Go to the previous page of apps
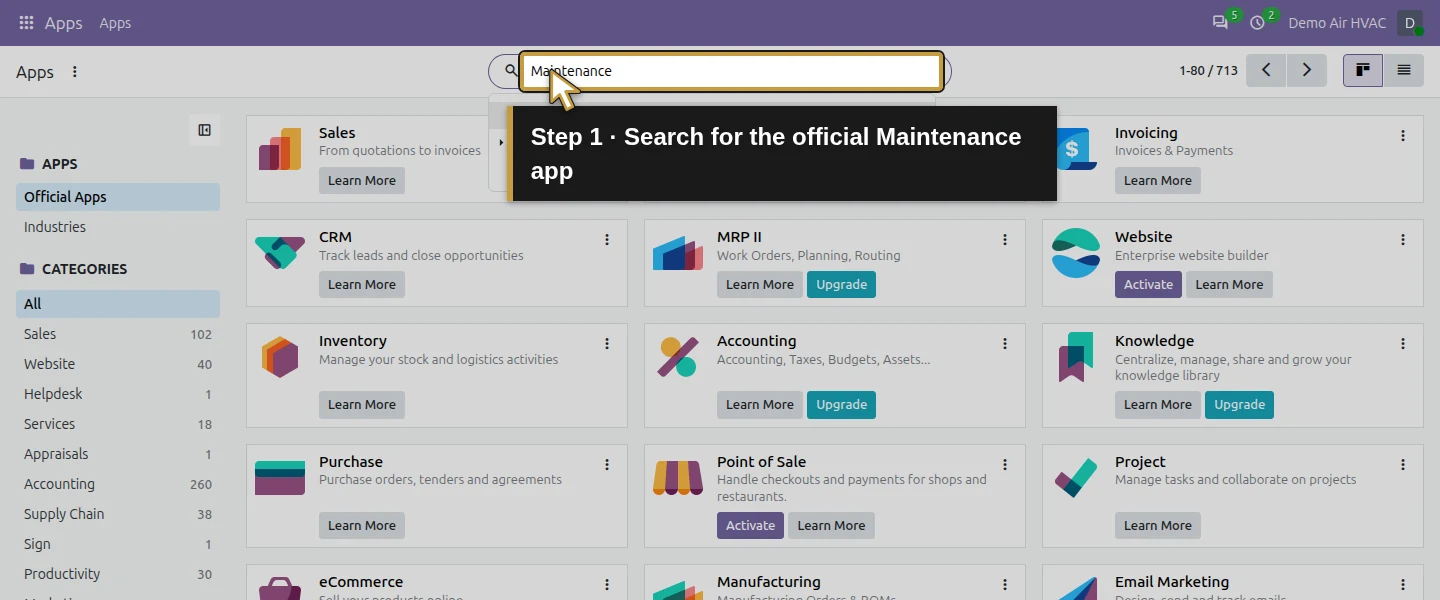The height and width of the screenshot is (600, 1440). pyautogui.click(x=1266, y=70)
